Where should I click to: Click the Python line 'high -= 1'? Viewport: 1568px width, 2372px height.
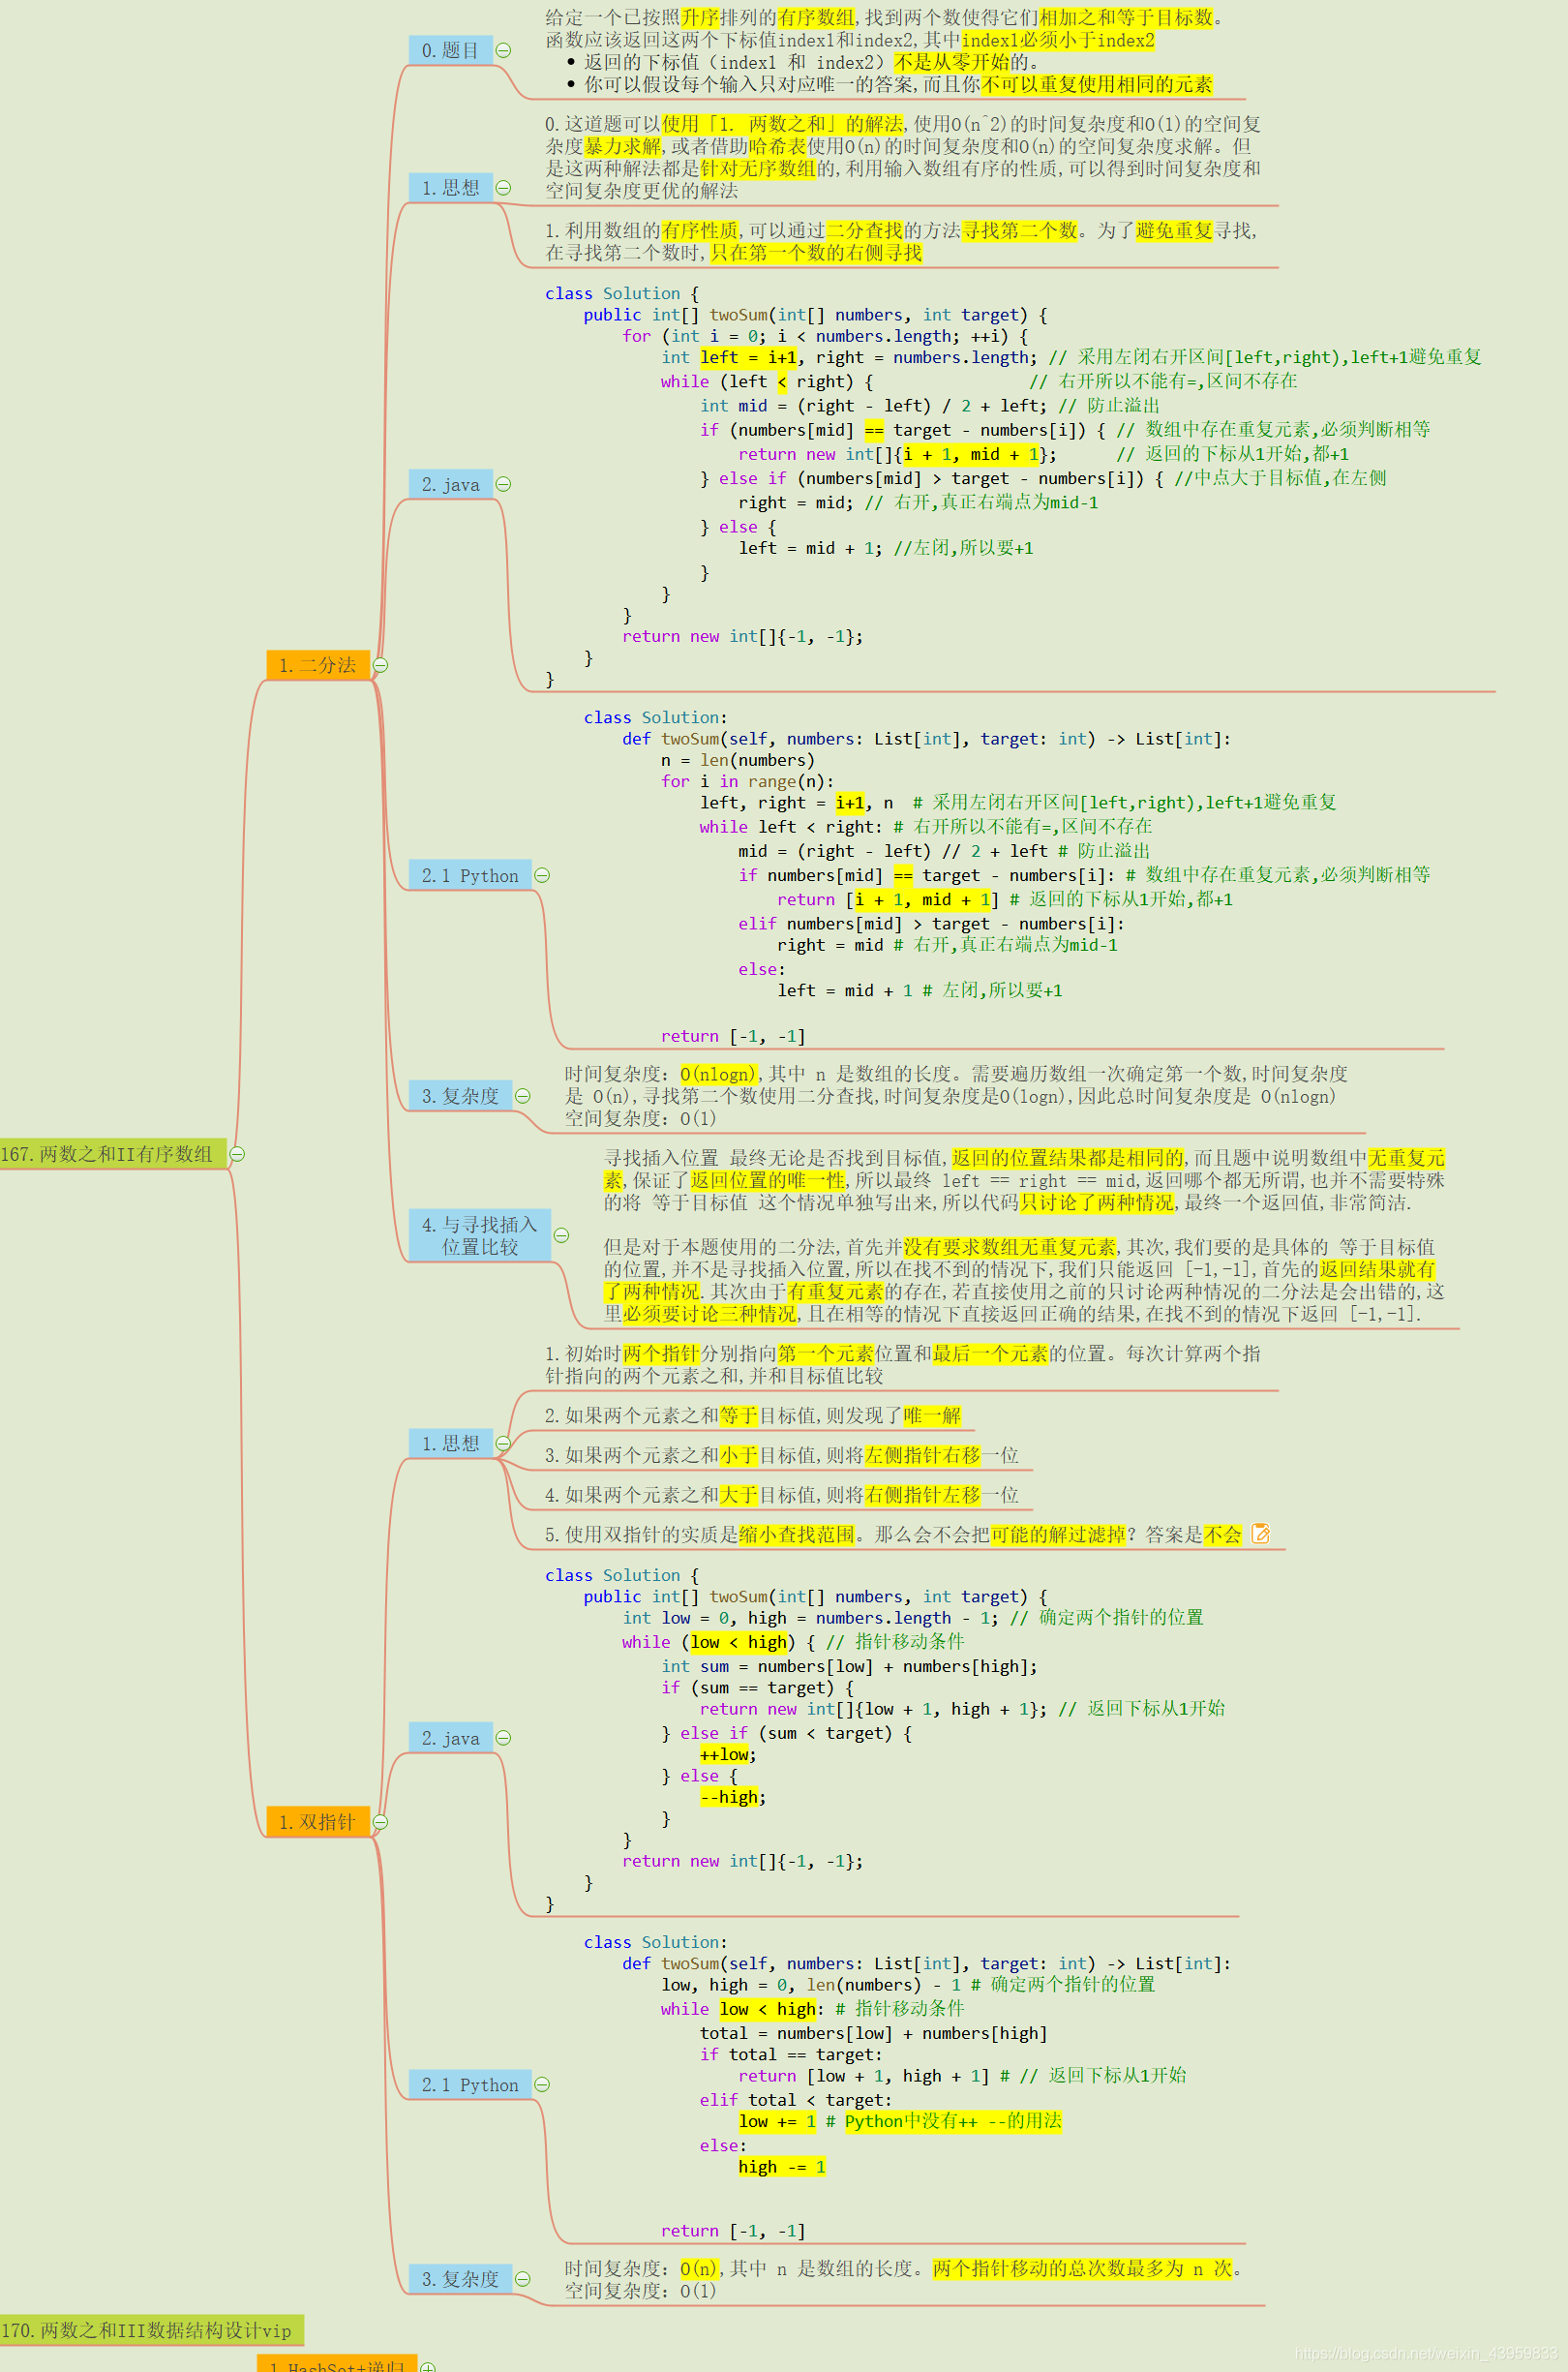pos(782,2166)
